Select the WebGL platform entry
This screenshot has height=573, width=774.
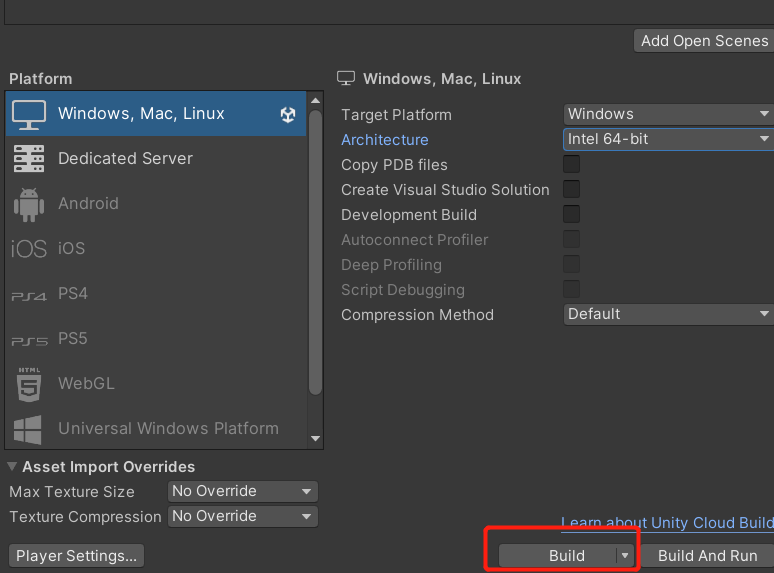pos(156,383)
